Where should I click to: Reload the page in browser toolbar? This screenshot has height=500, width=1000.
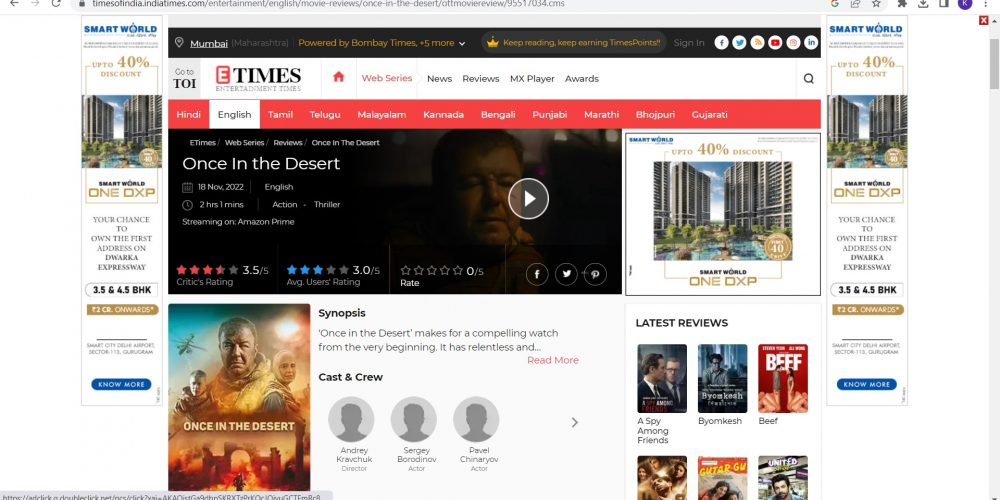pyautogui.click(x=56, y=3)
